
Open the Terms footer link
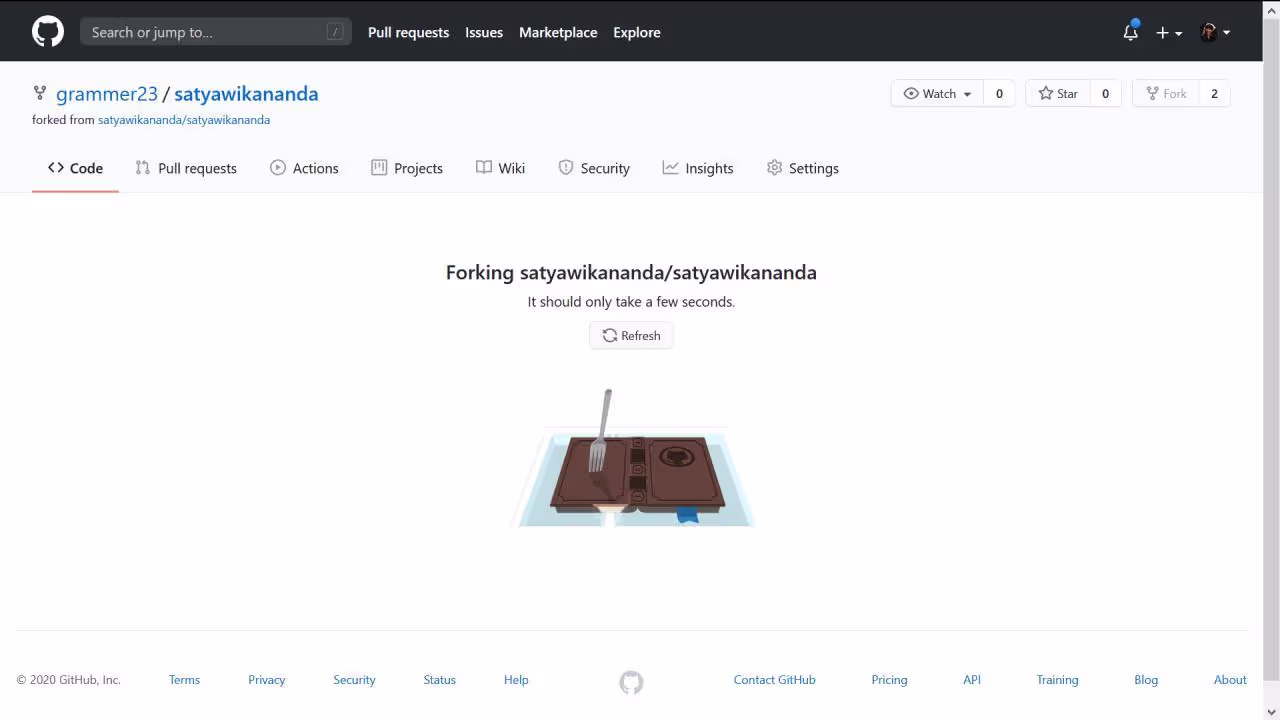click(184, 680)
